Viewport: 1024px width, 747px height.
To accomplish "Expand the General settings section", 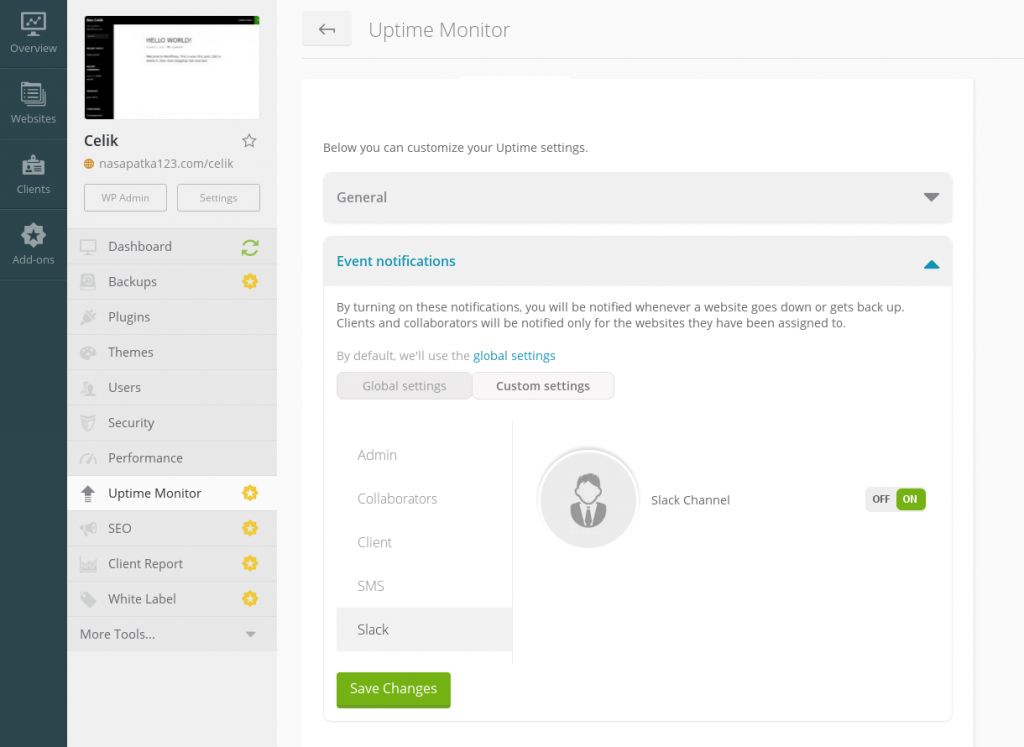I will click(x=637, y=198).
